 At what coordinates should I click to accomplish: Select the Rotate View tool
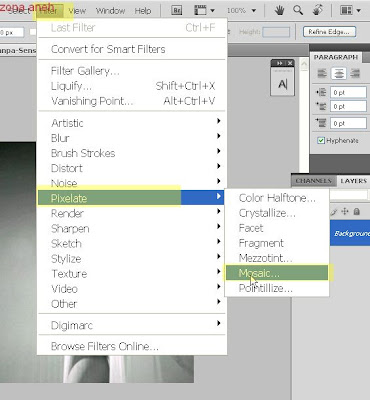[317, 10]
